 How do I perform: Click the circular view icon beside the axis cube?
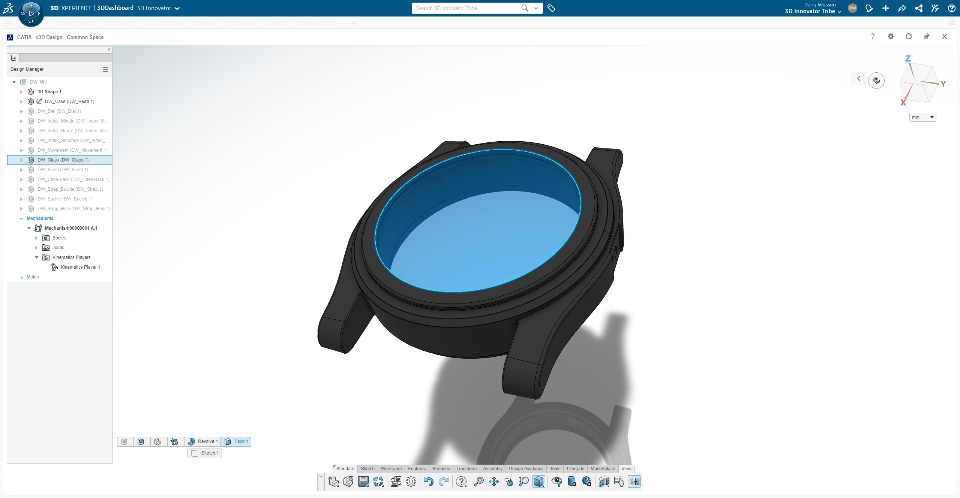tap(876, 80)
